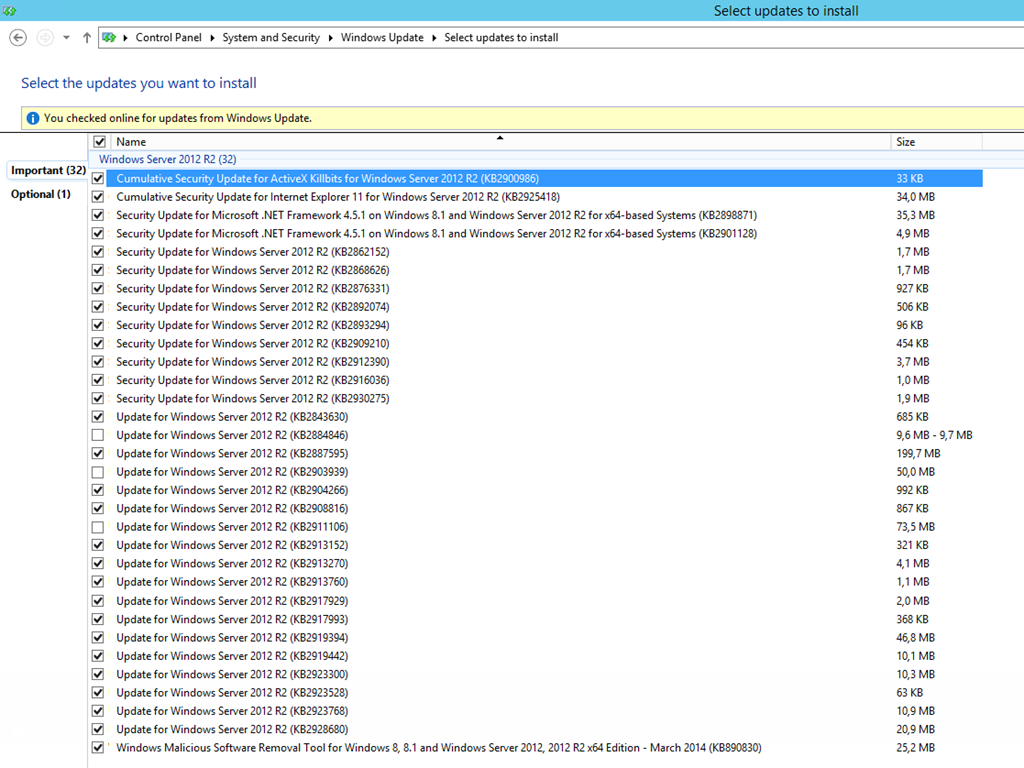Sort by the Size column header
The height and width of the screenshot is (768, 1024).
click(x=936, y=142)
